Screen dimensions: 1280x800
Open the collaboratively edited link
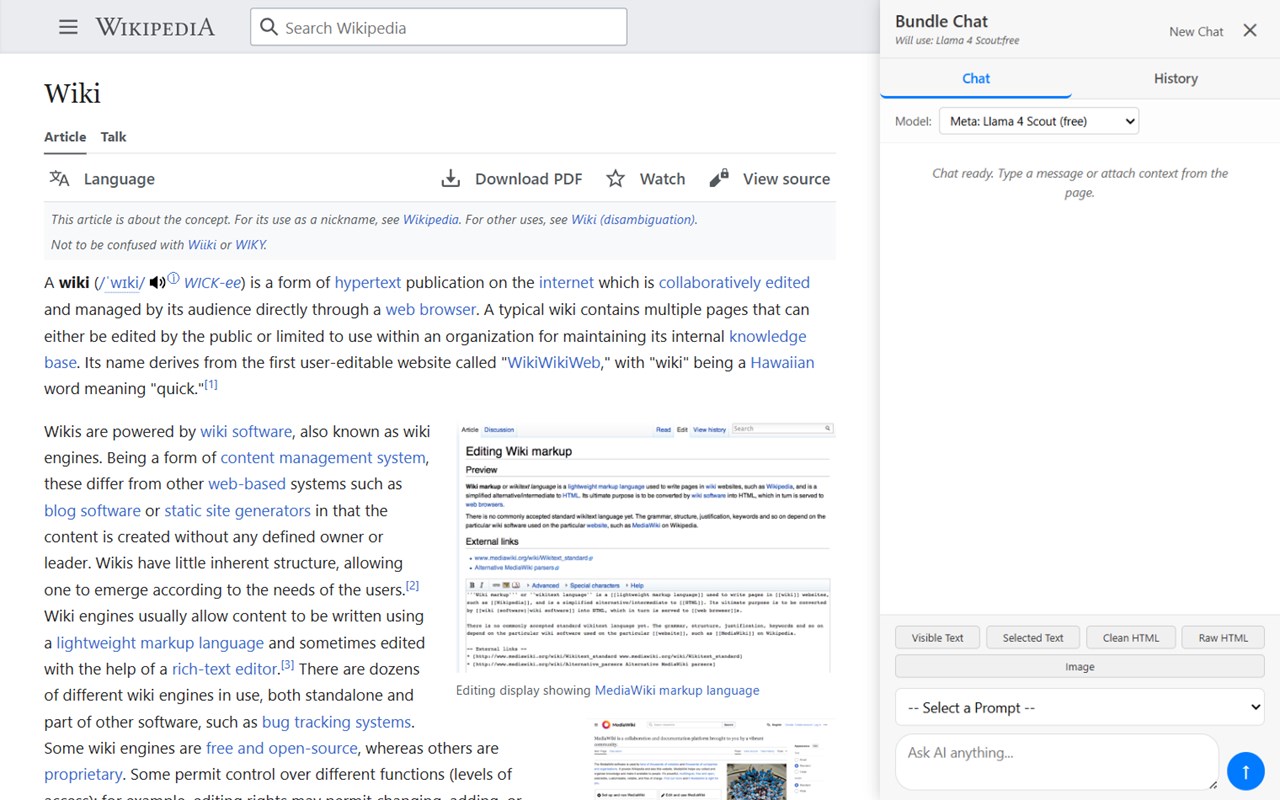pyautogui.click(x=734, y=282)
